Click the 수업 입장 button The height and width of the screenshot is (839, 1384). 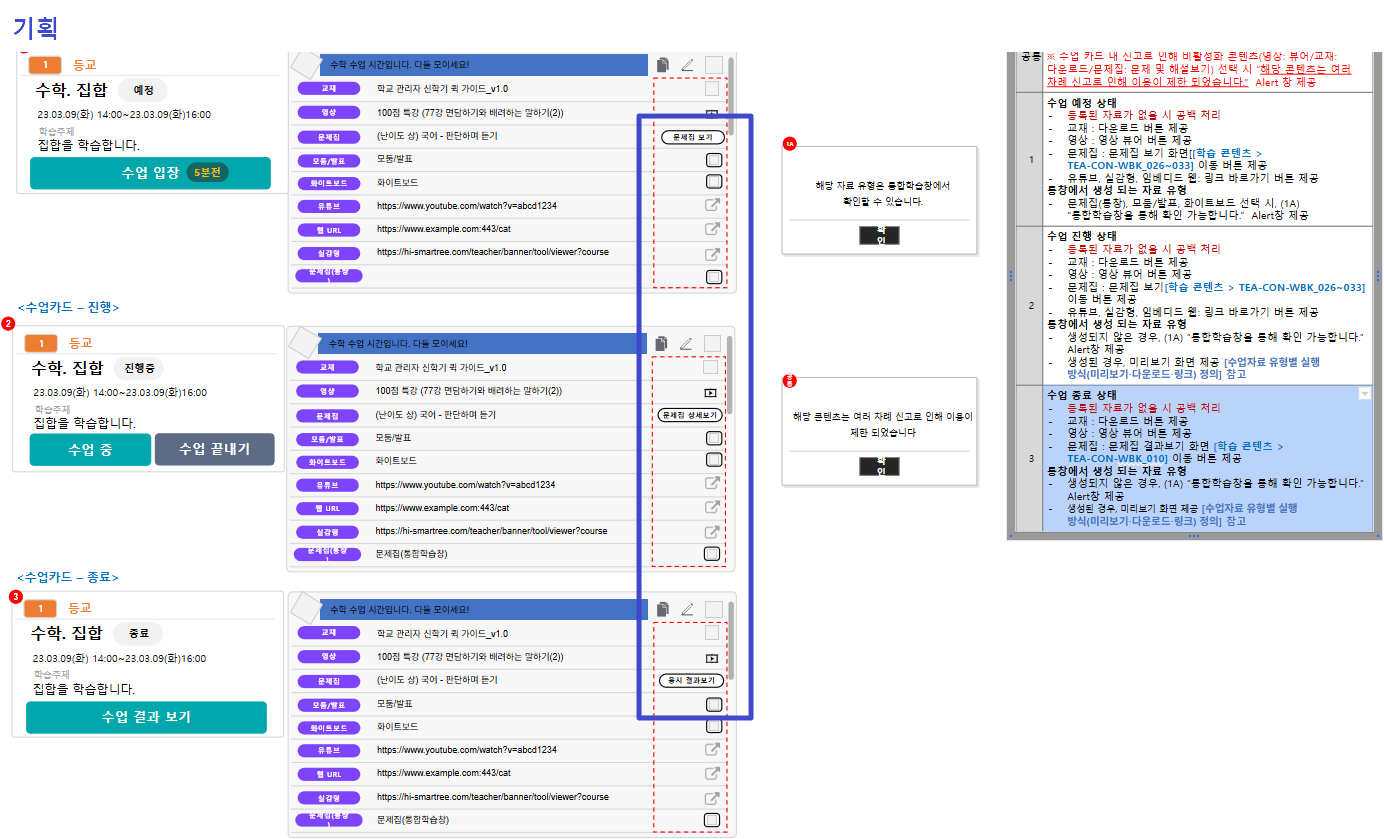click(150, 173)
